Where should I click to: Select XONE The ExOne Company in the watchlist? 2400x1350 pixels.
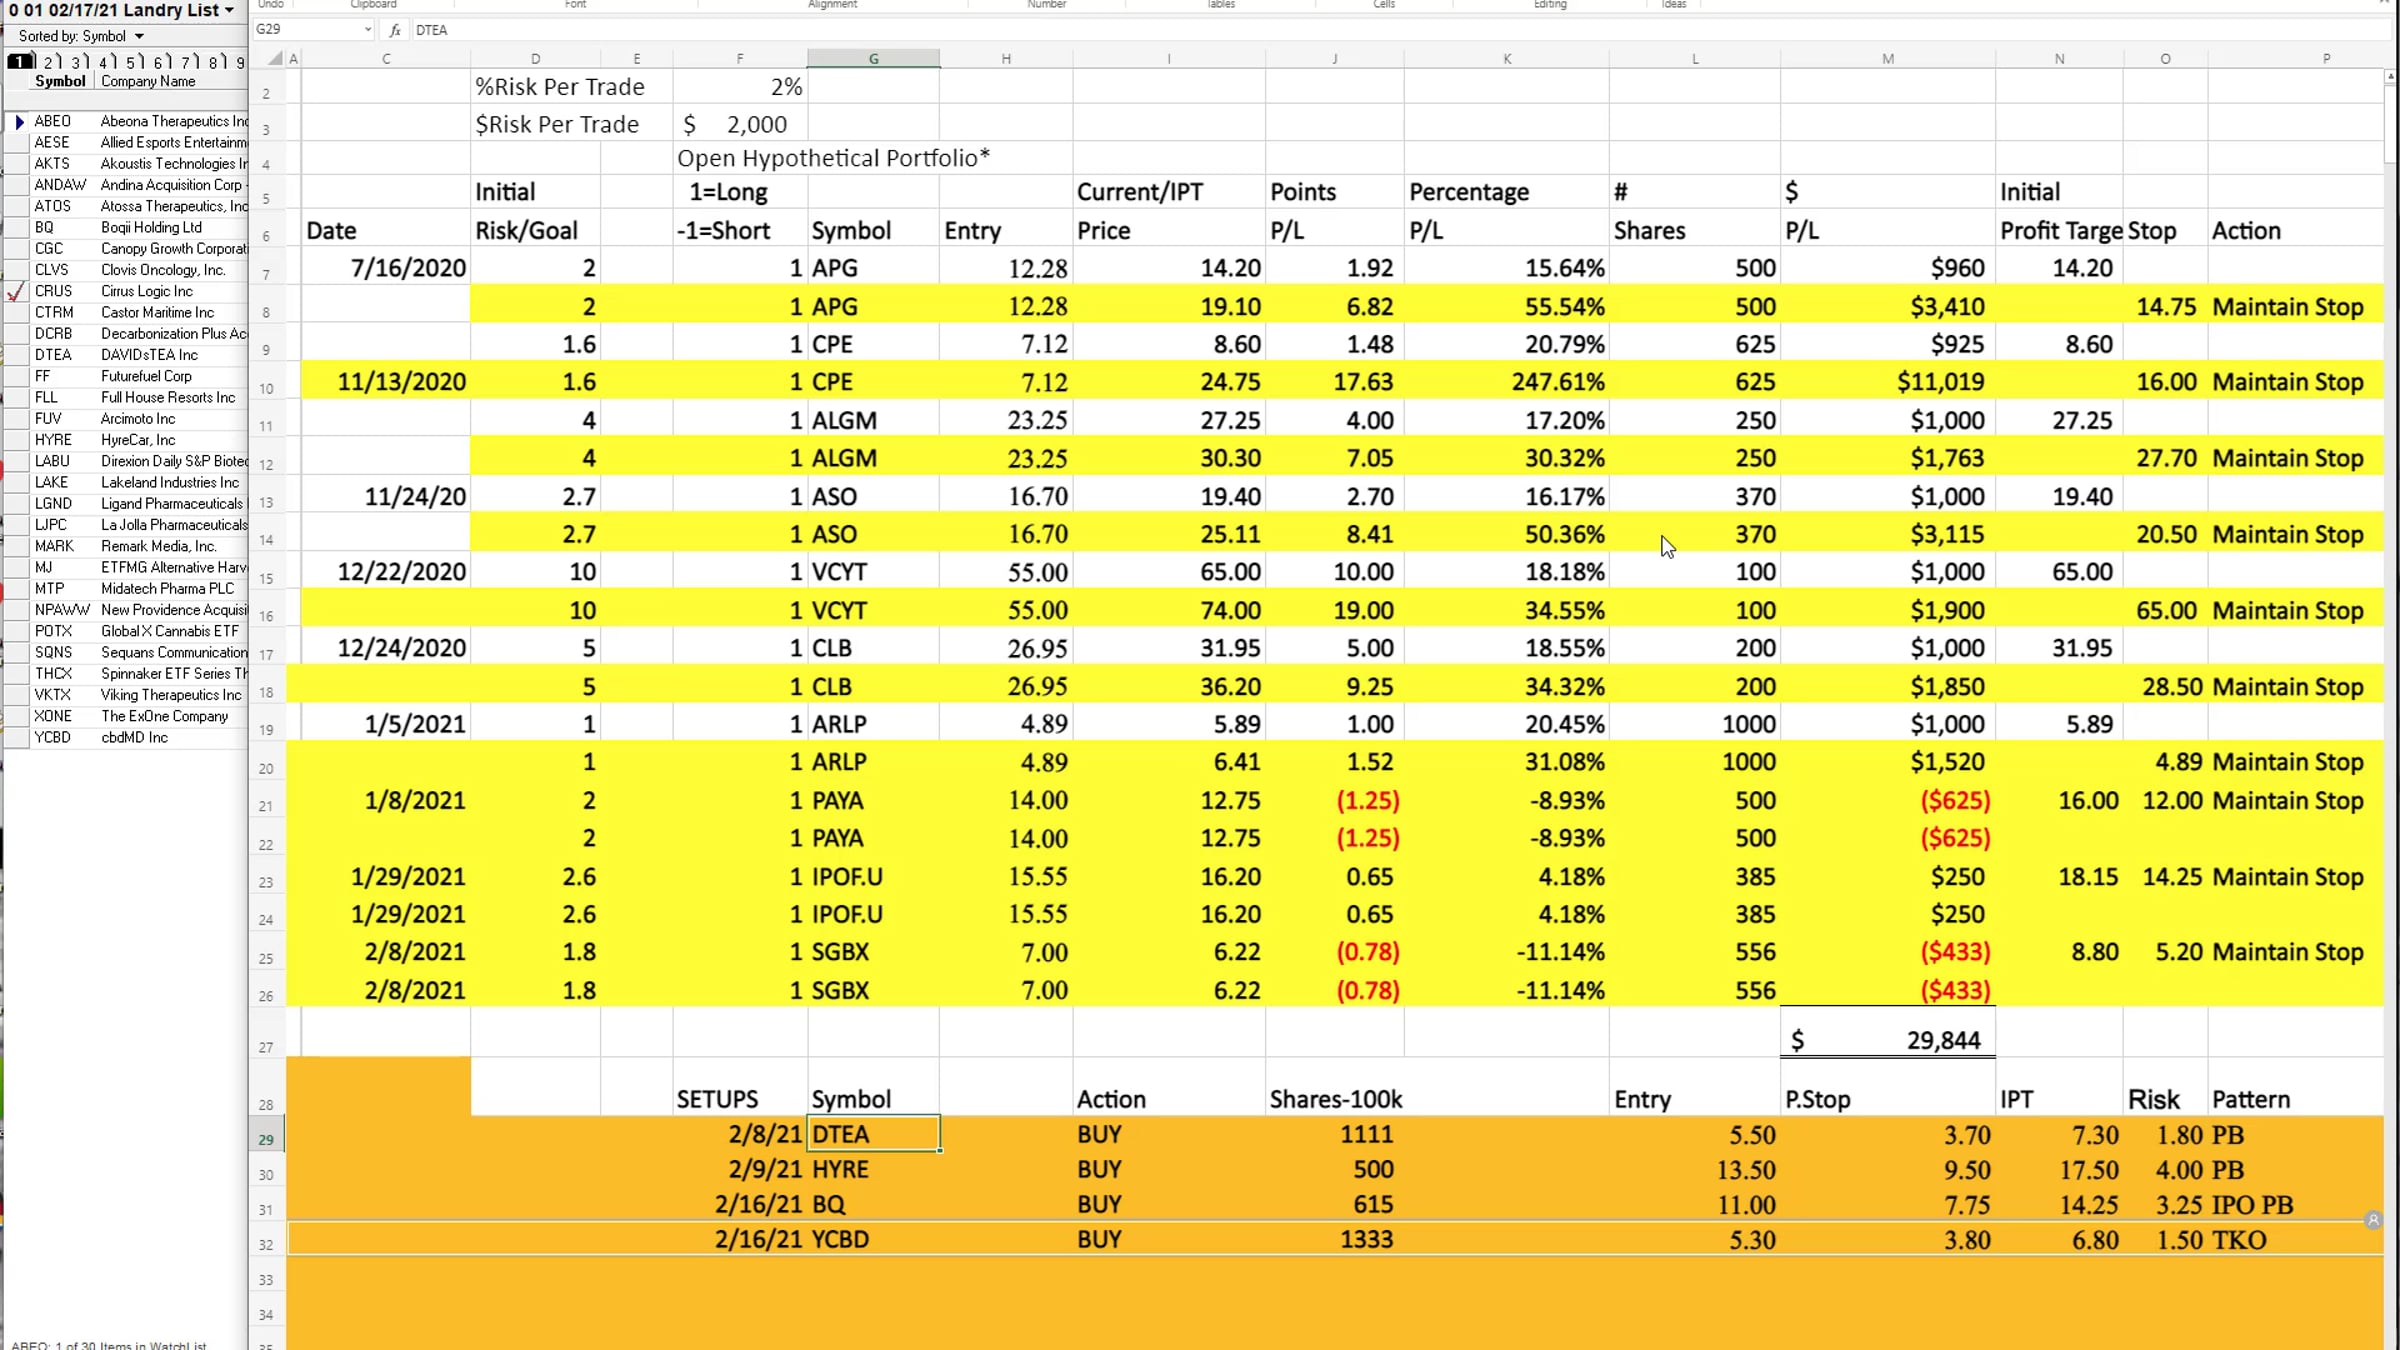[140, 717]
